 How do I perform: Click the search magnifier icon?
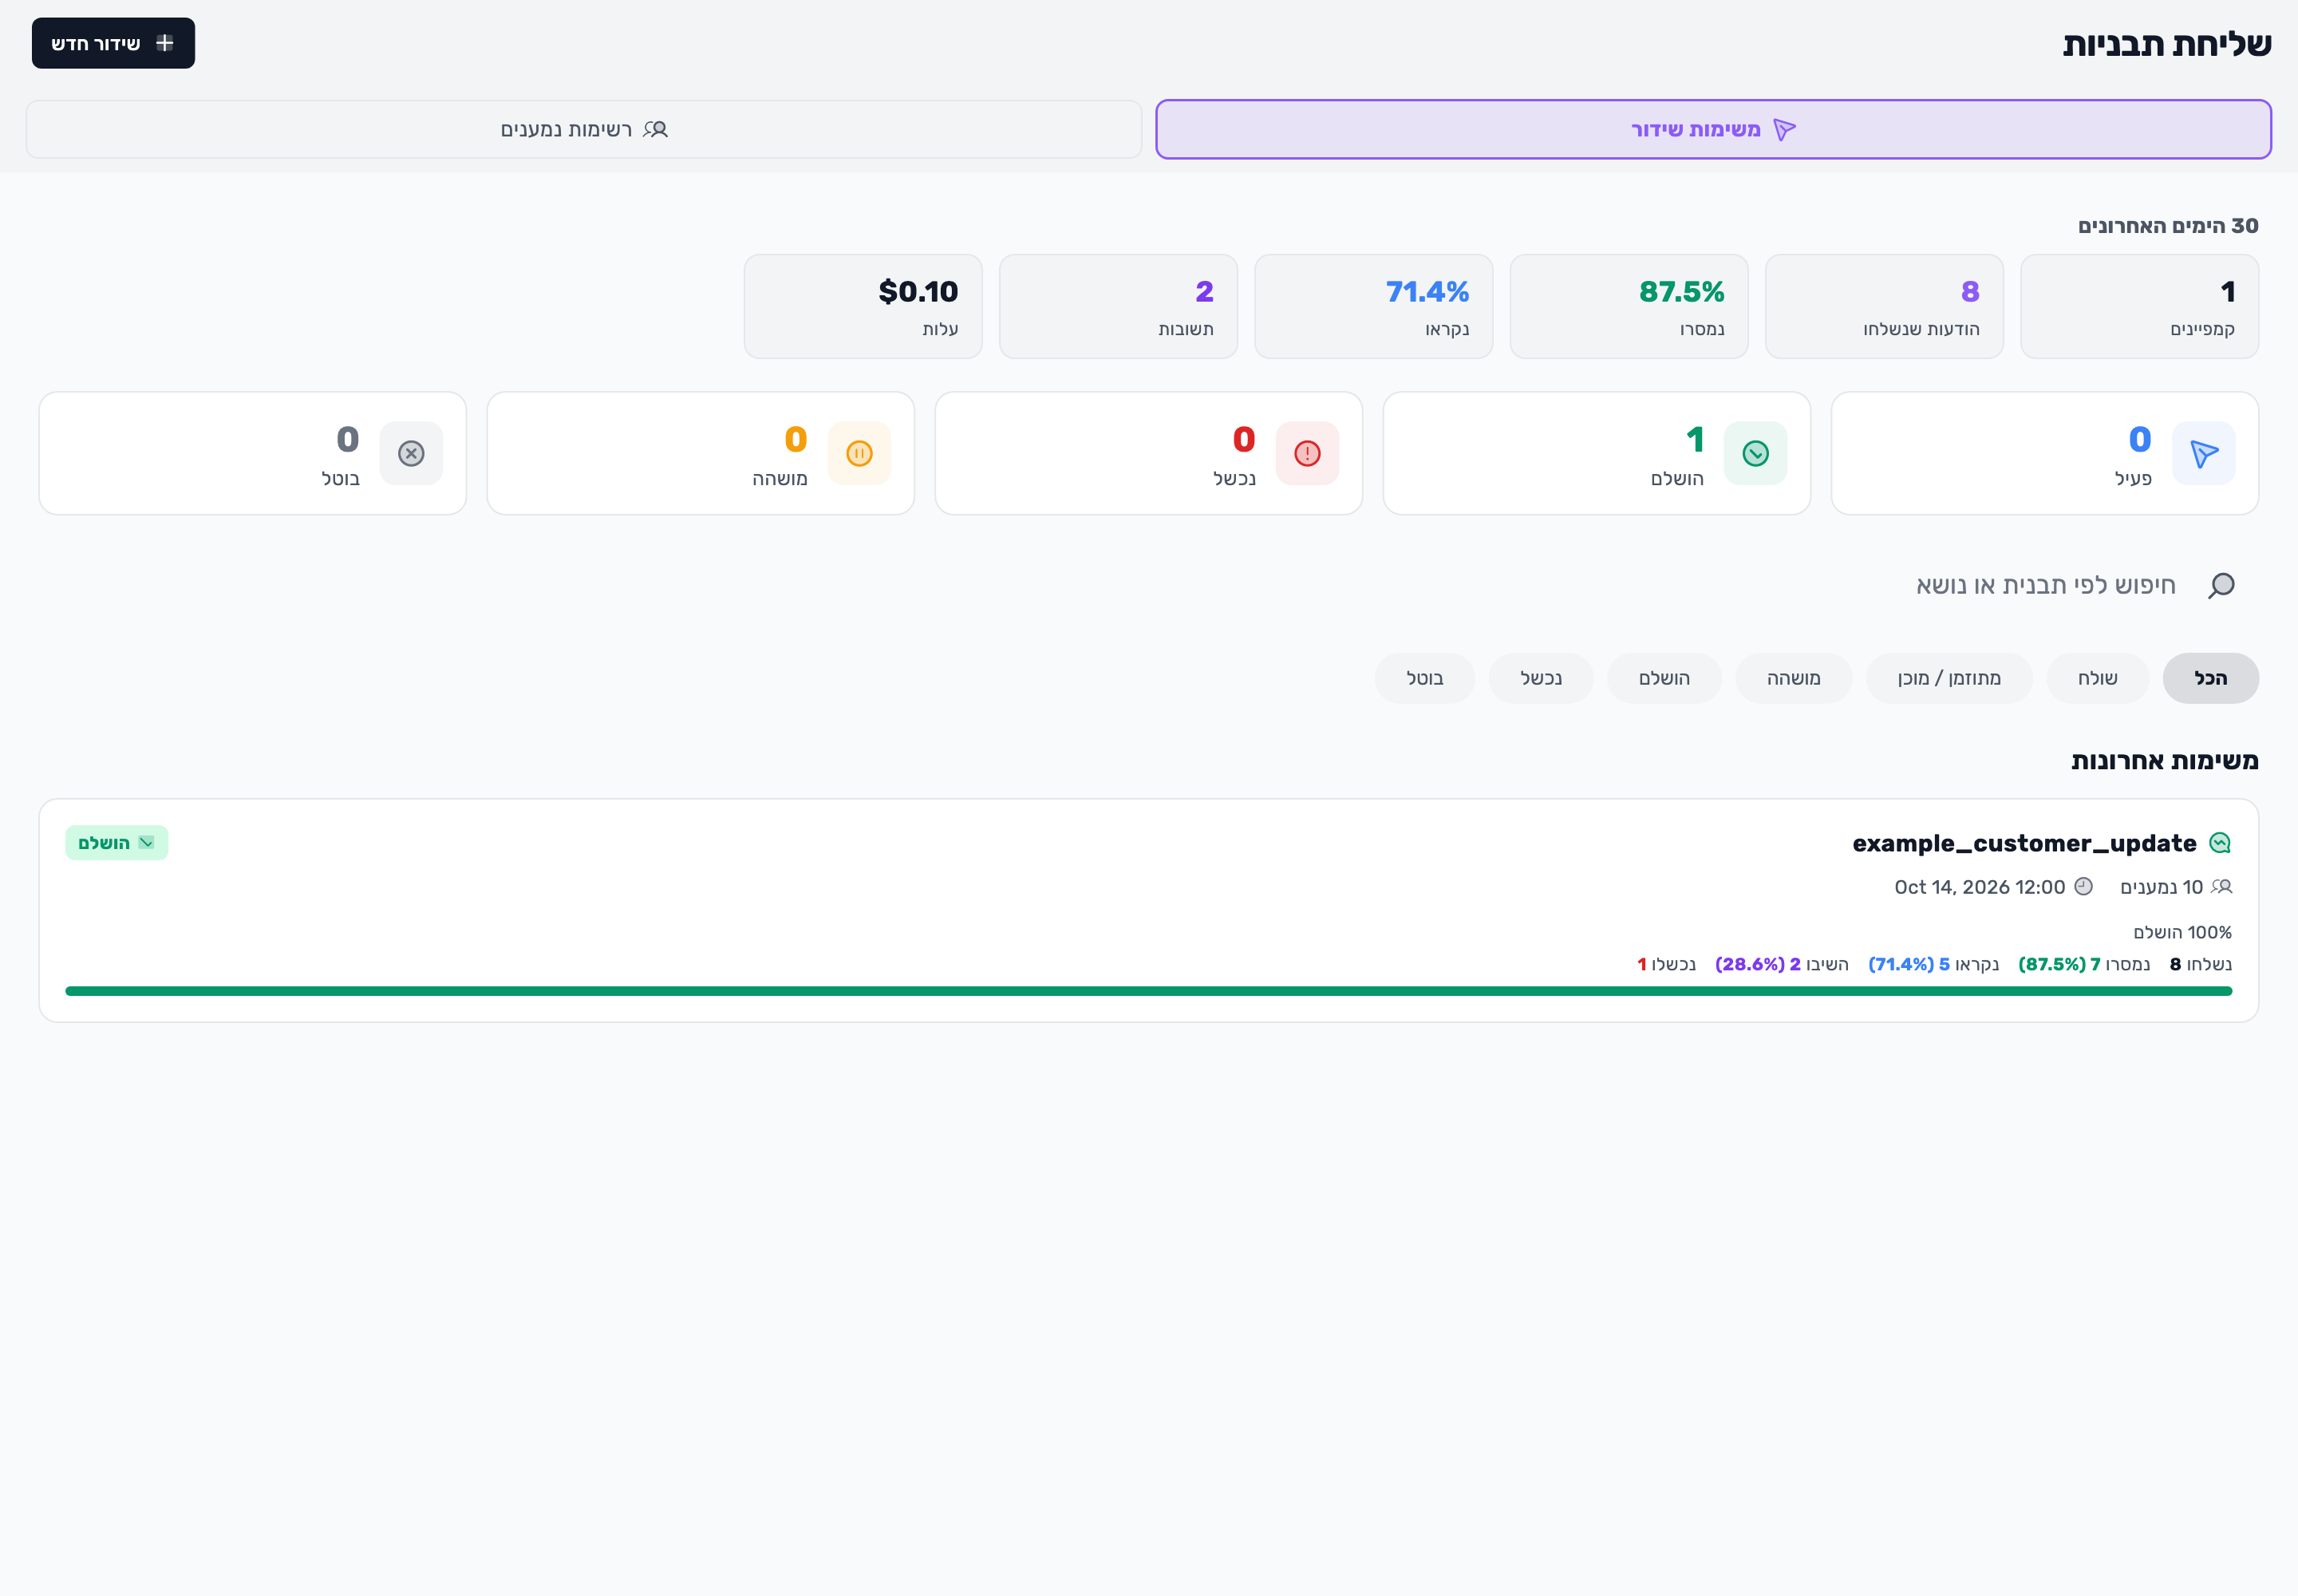pyautogui.click(x=2220, y=585)
